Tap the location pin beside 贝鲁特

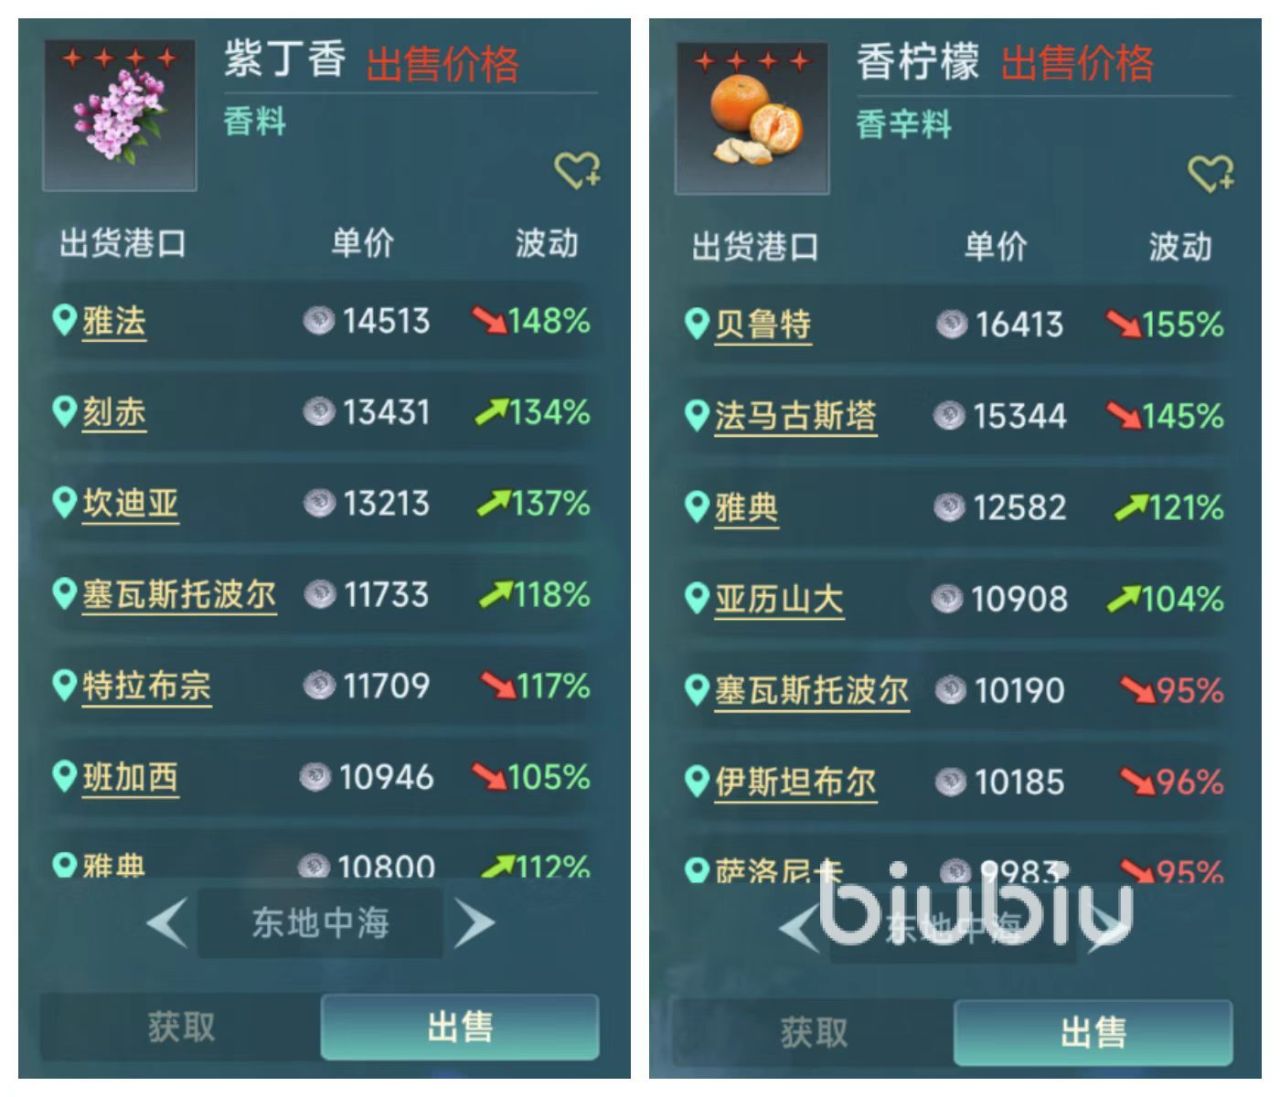point(697,324)
